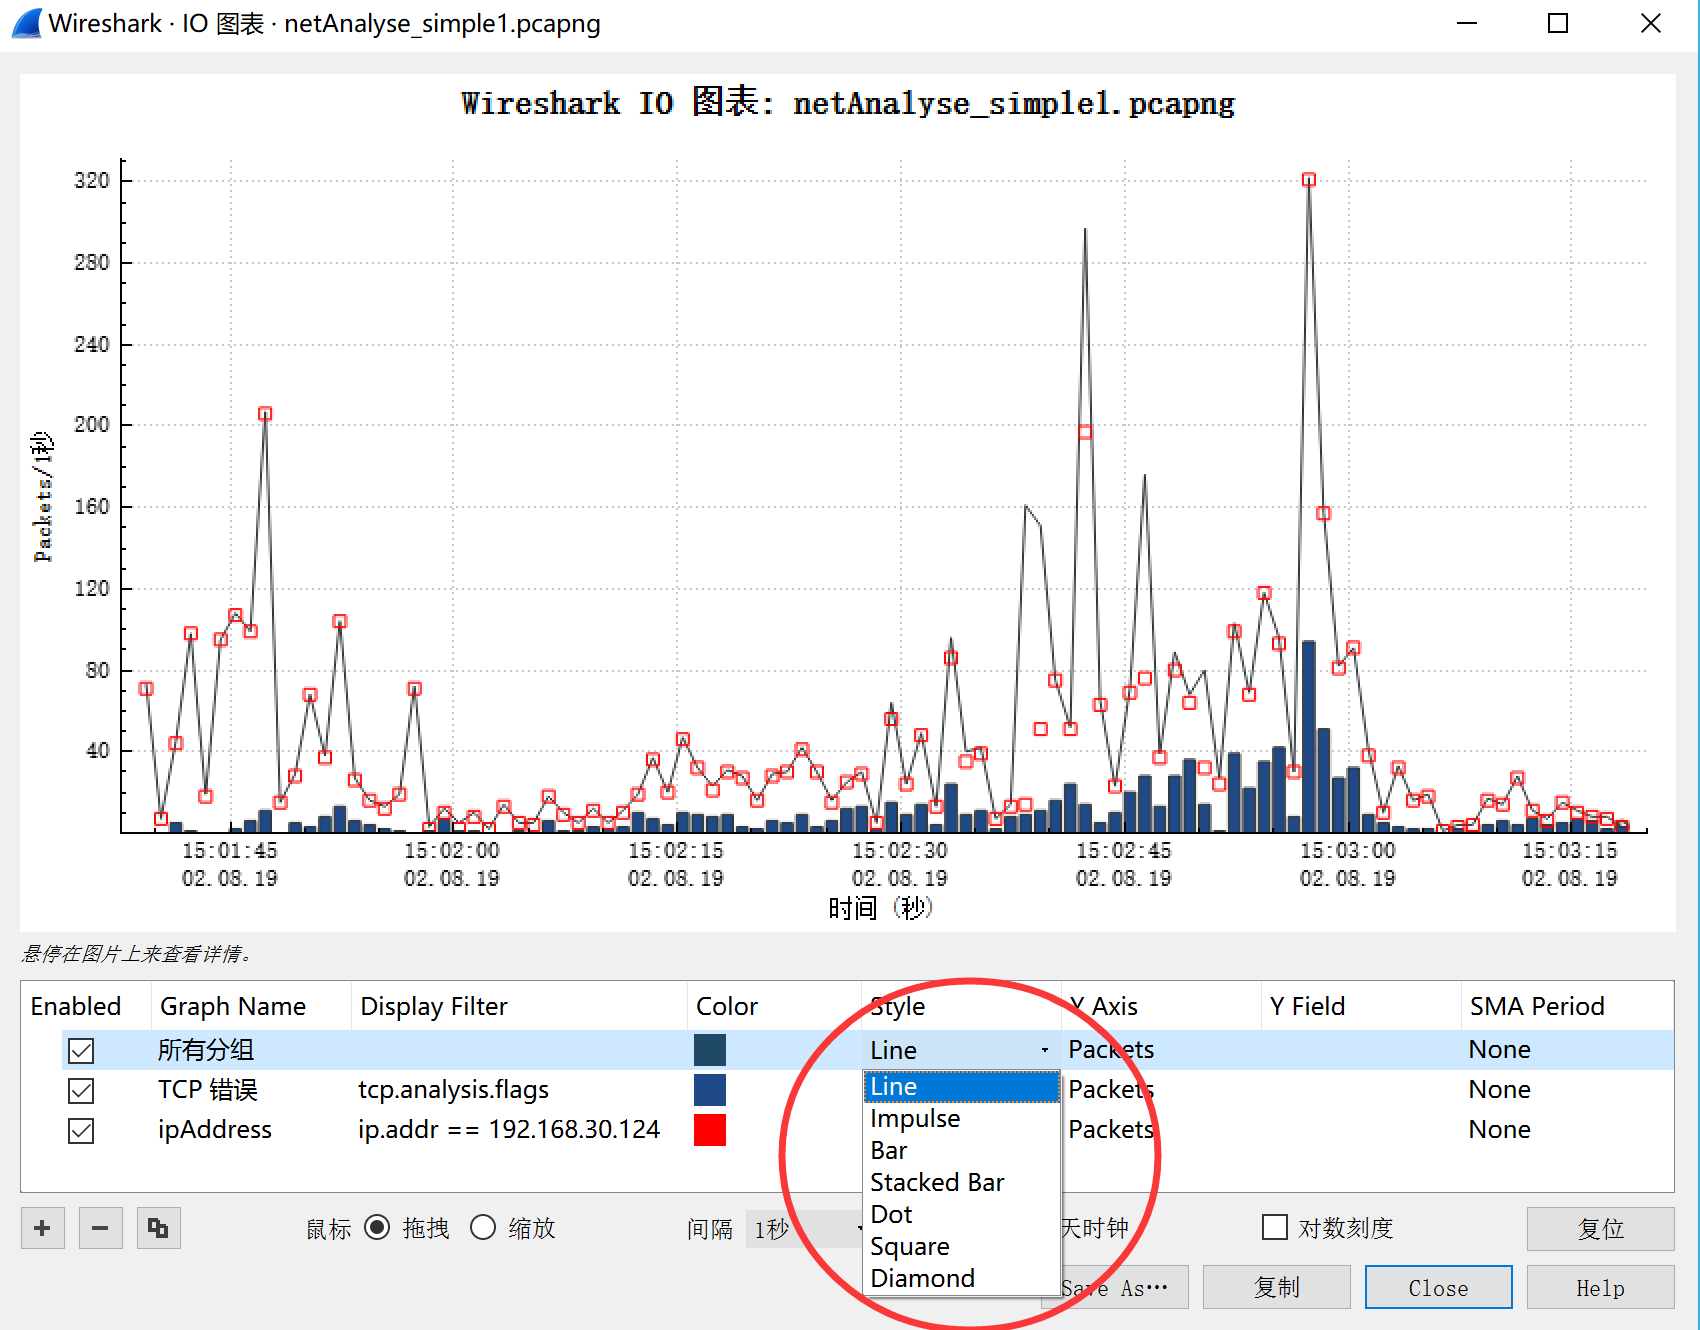Click the Wireshark shark fin title icon
The image size is (1700, 1330).
click(x=26, y=23)
